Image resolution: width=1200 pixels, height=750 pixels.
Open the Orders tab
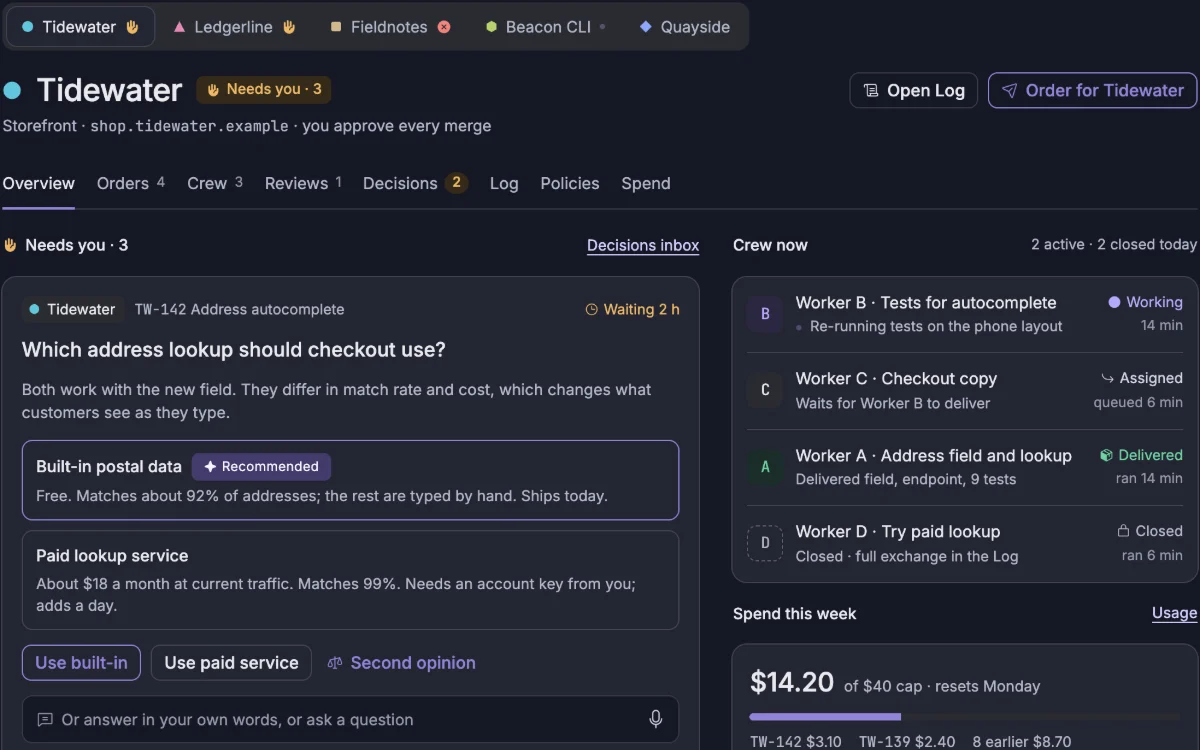[x=131, y=183]
